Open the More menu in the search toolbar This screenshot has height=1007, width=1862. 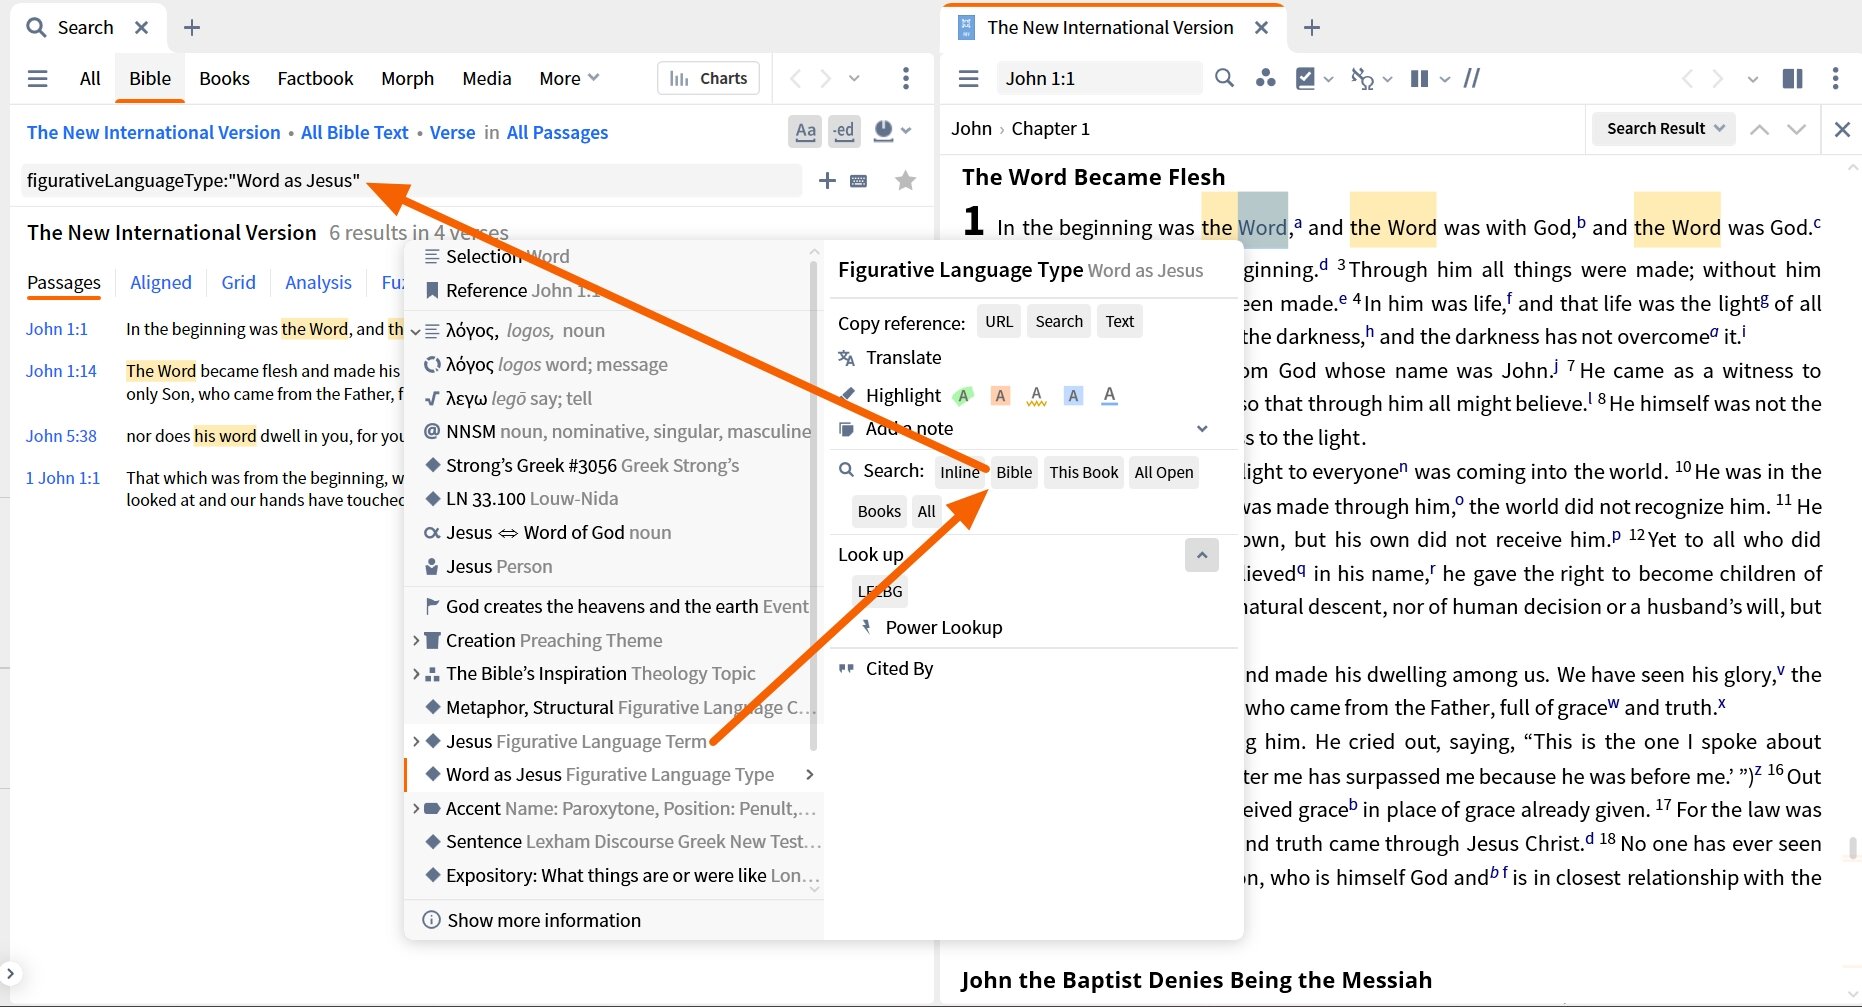tap(567, 77)
